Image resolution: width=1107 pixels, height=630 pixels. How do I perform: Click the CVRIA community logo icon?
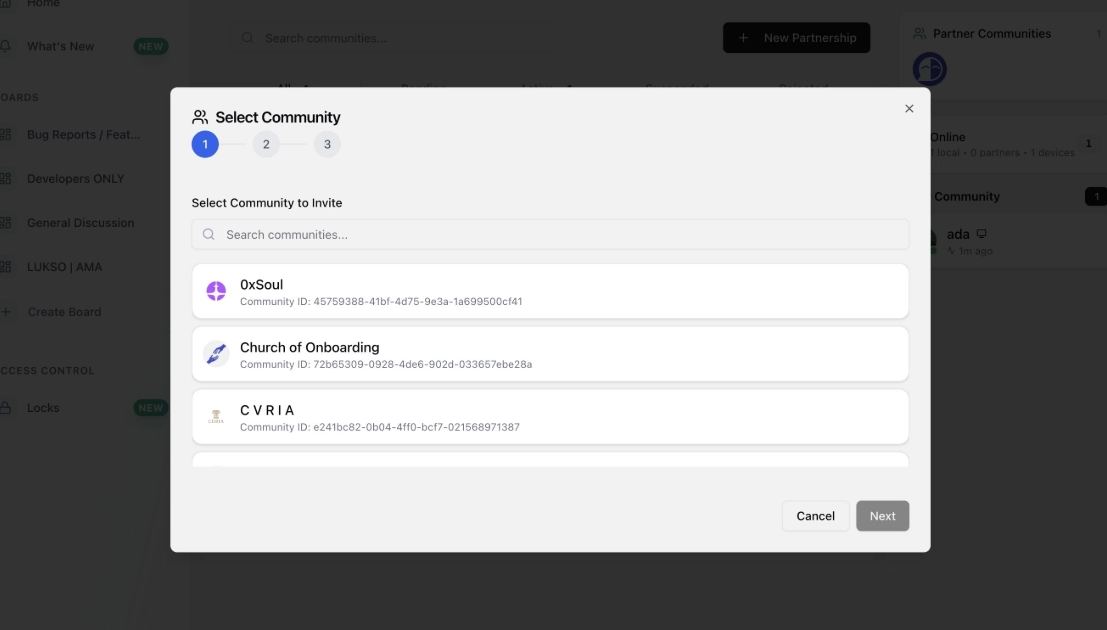pos(216,417)
